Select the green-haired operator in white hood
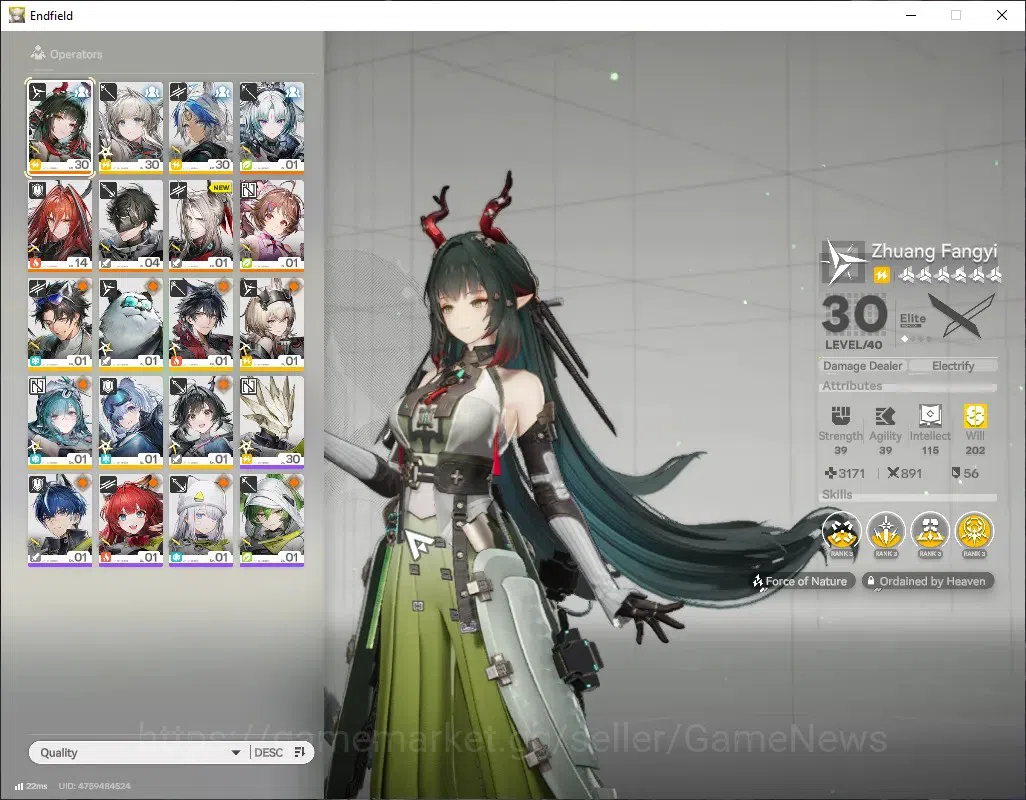This screenshot has width=1026, height=800. coord(272,520)
